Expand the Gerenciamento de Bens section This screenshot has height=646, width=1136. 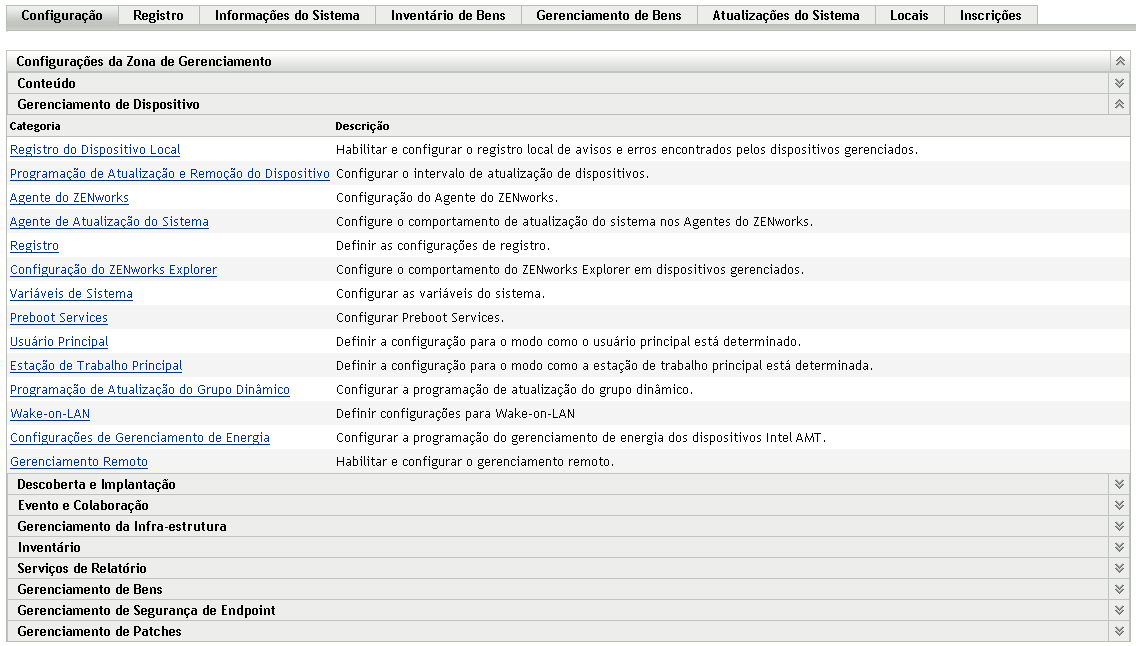click(x=1119, y=589)
